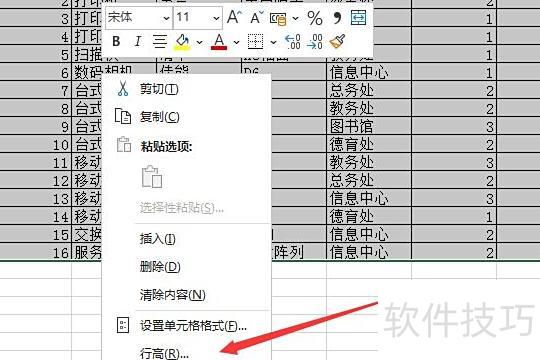Click cell 信息中心 in row 13
Screen dimensions: 540x360
[x=369, y=198]
